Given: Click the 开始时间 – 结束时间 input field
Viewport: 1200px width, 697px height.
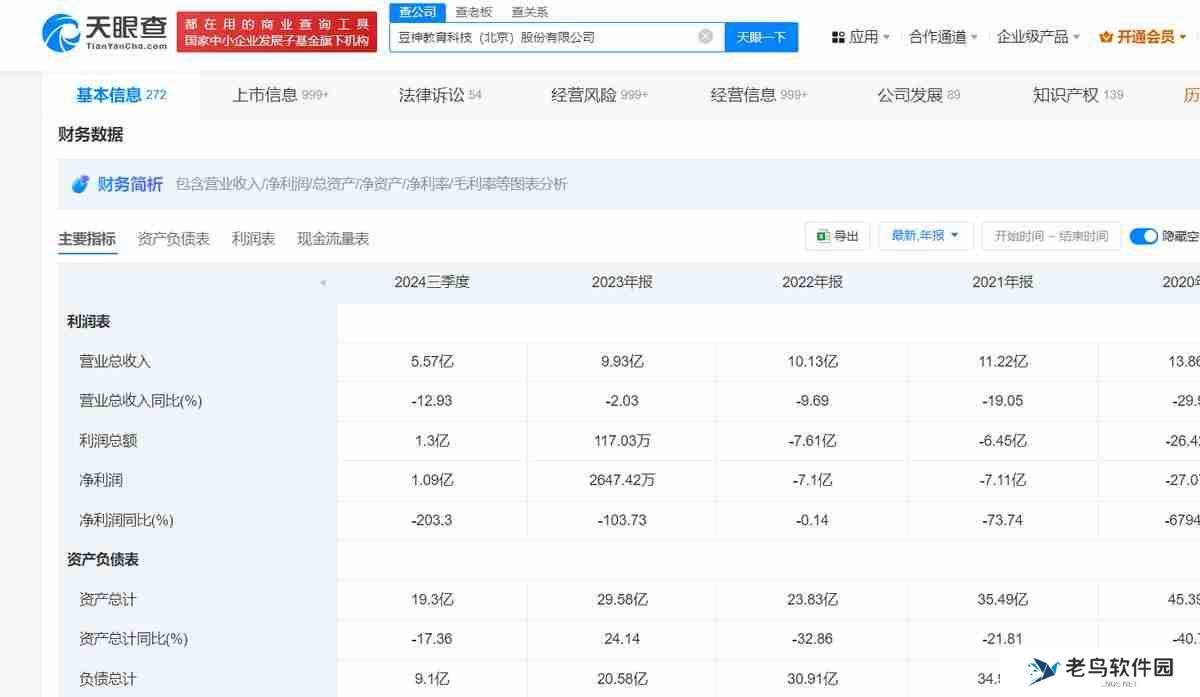Looking at the screenshot, I should coord(1051,236).
